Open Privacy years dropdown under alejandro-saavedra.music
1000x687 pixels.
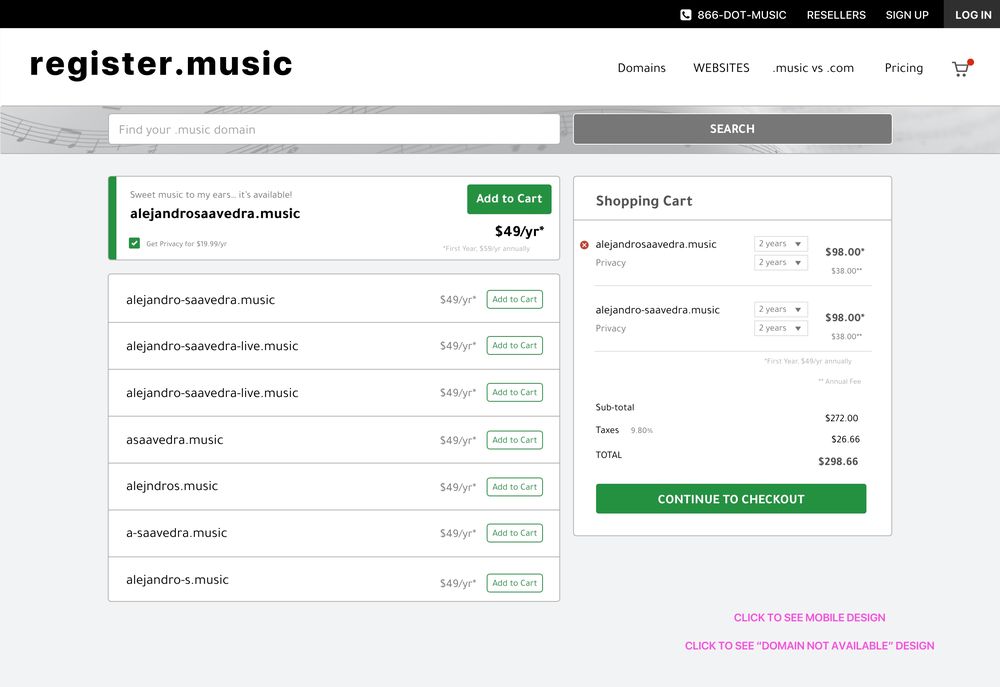click(781, 328)
